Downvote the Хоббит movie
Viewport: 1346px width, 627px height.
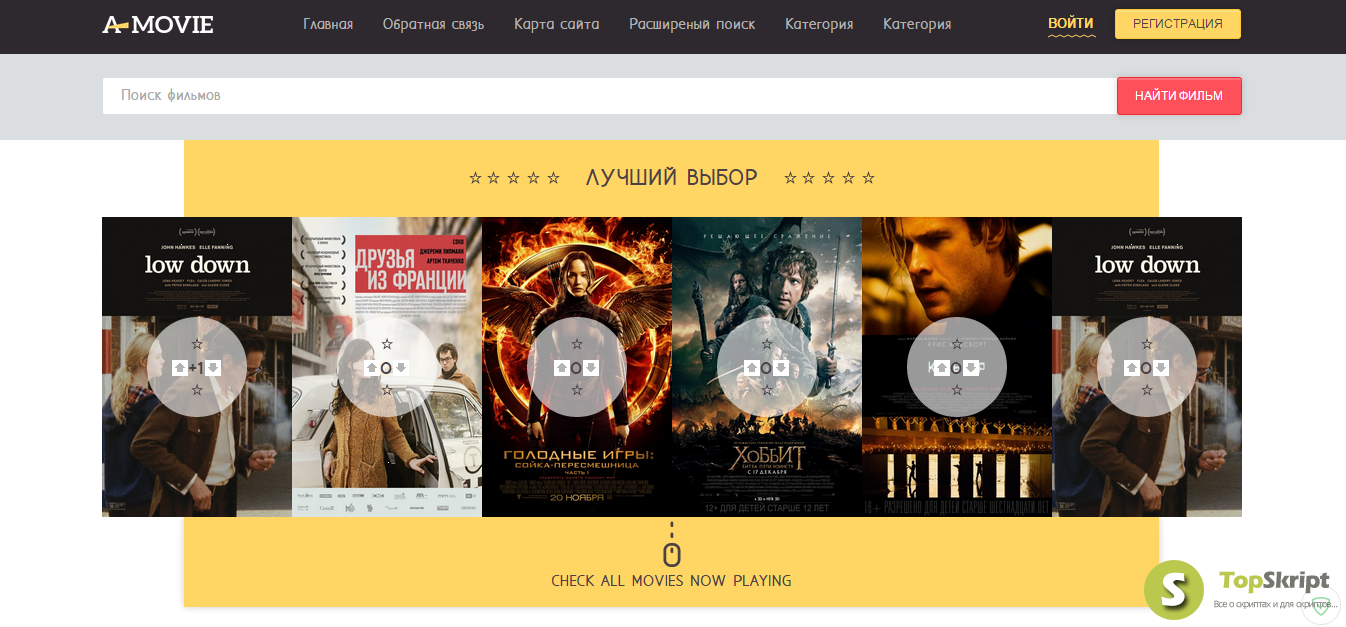coord(781,368)
